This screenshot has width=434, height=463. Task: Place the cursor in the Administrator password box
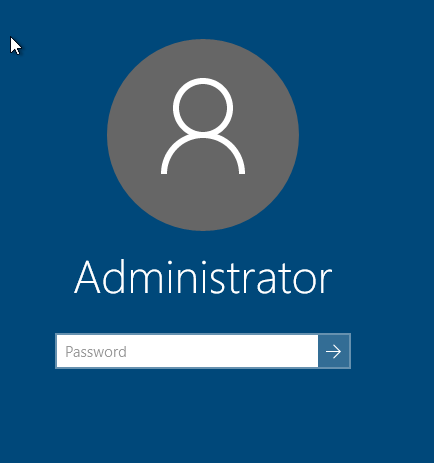pyautogui.click(x=187, y=351)
